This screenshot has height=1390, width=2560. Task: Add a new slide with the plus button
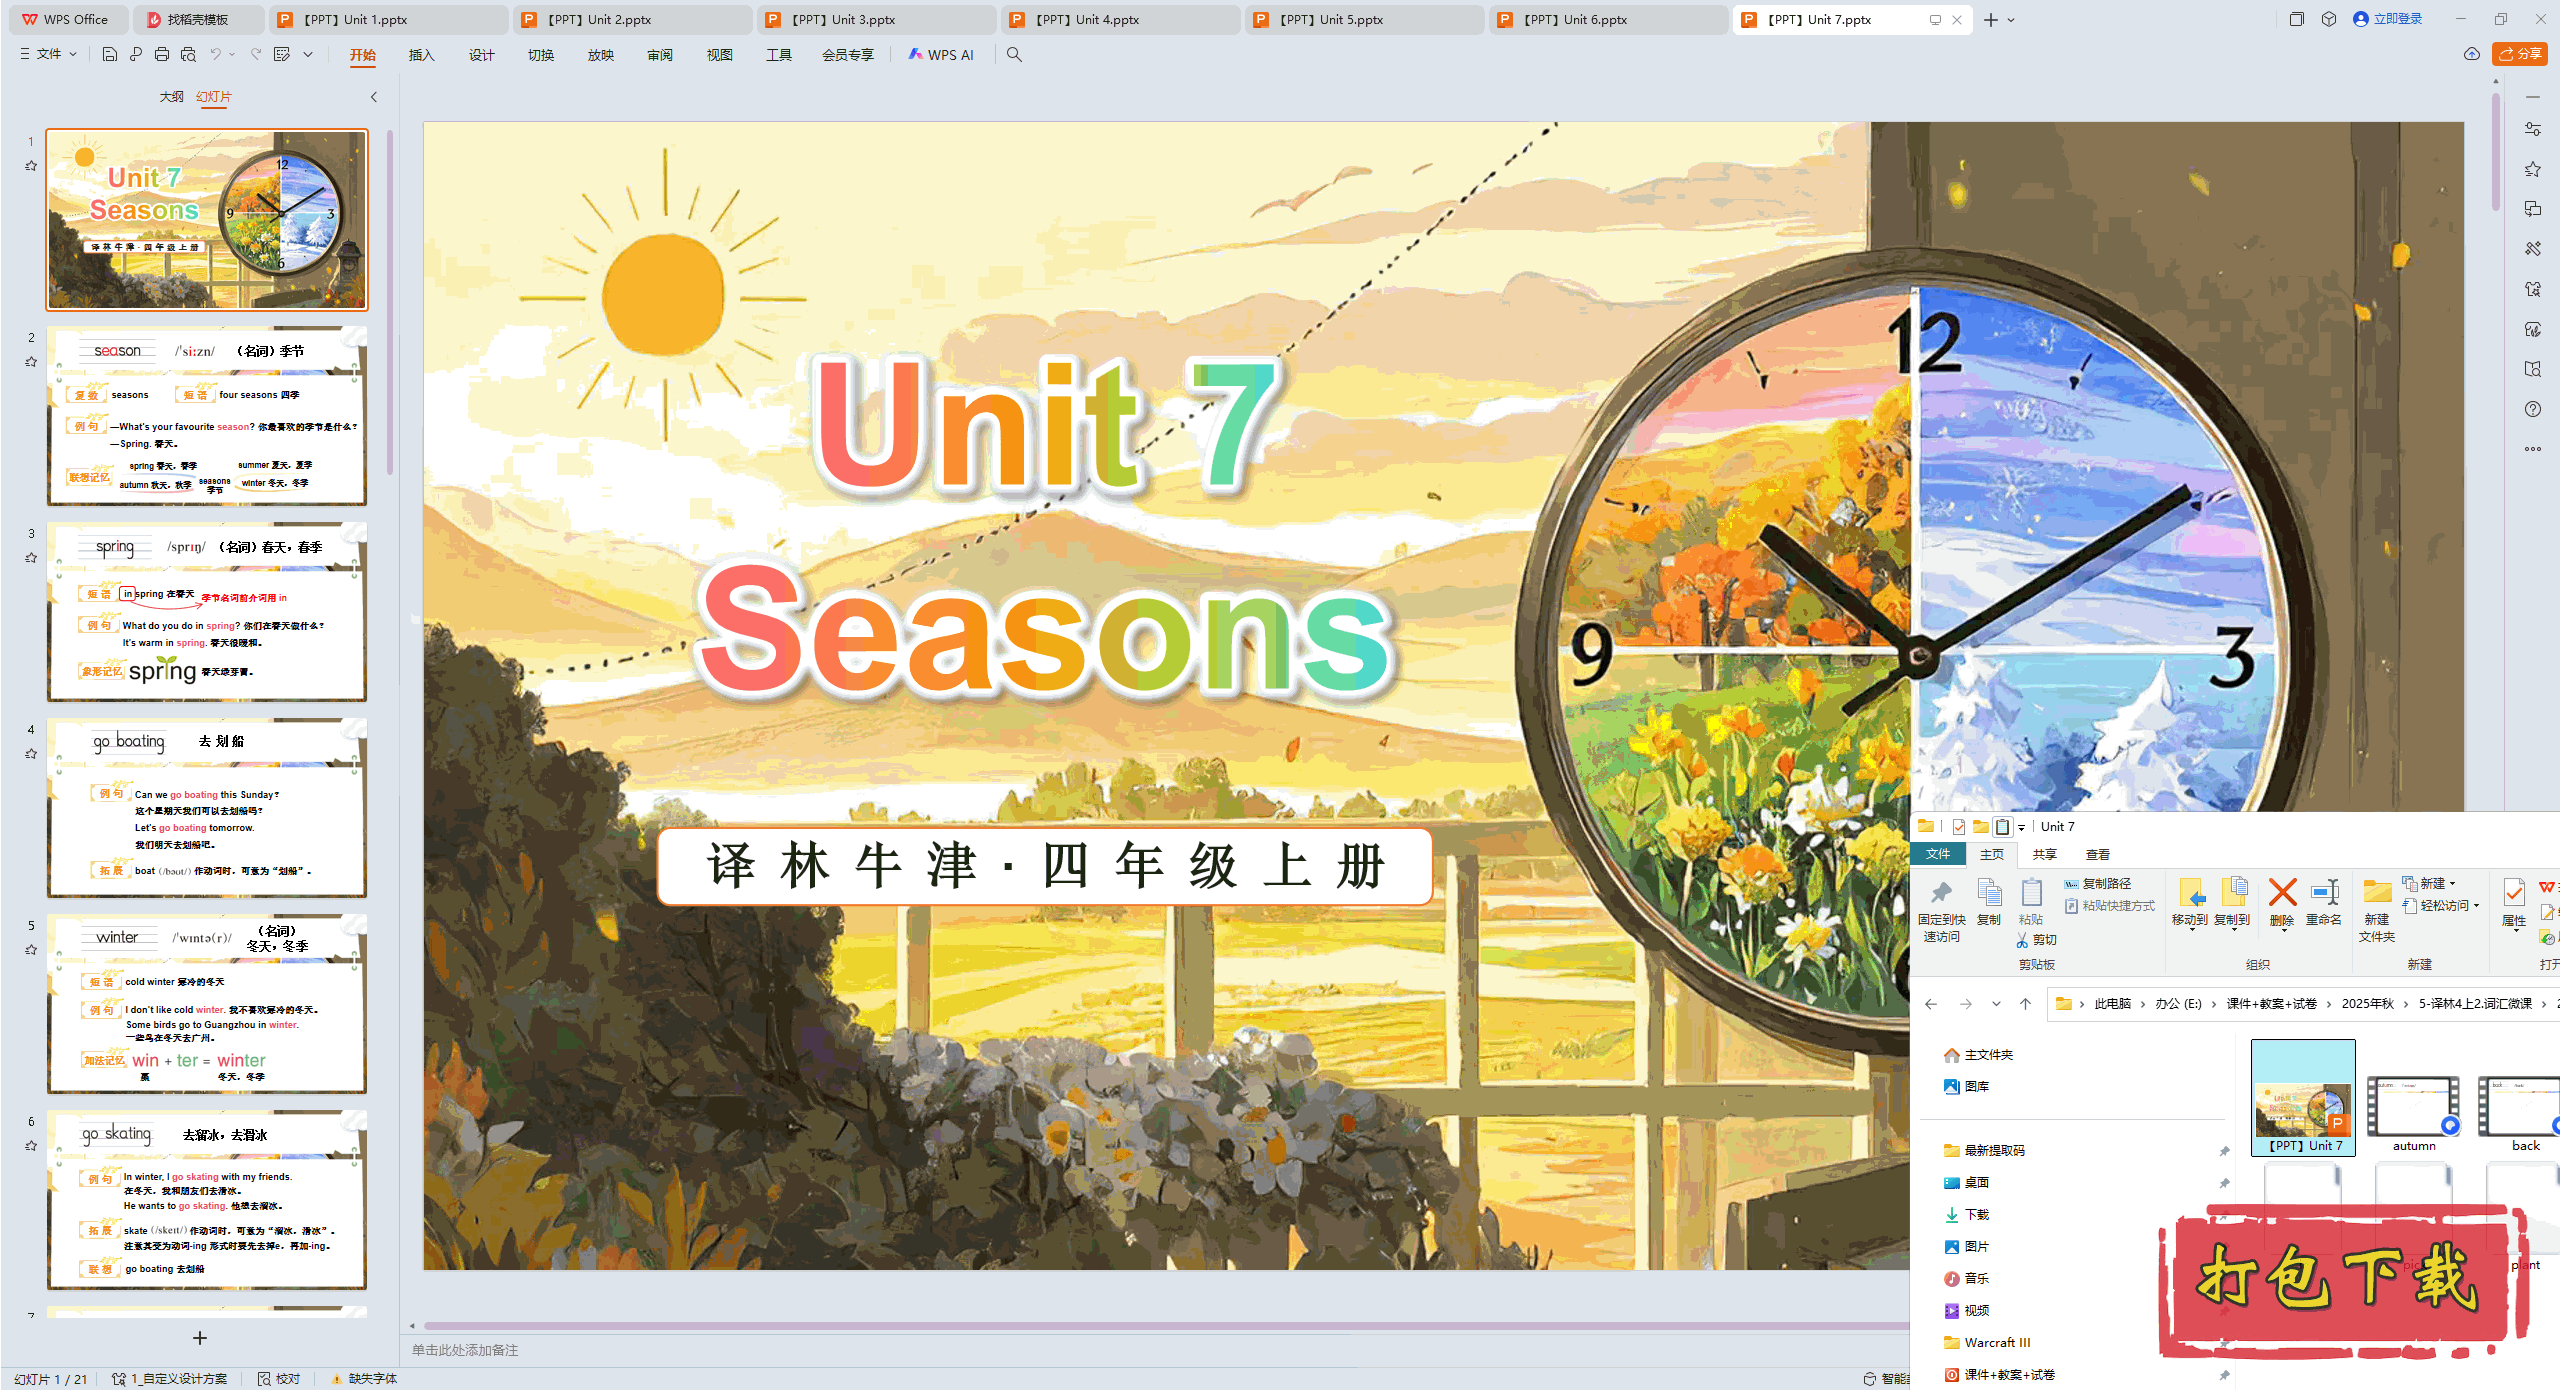coord(199,1338)
